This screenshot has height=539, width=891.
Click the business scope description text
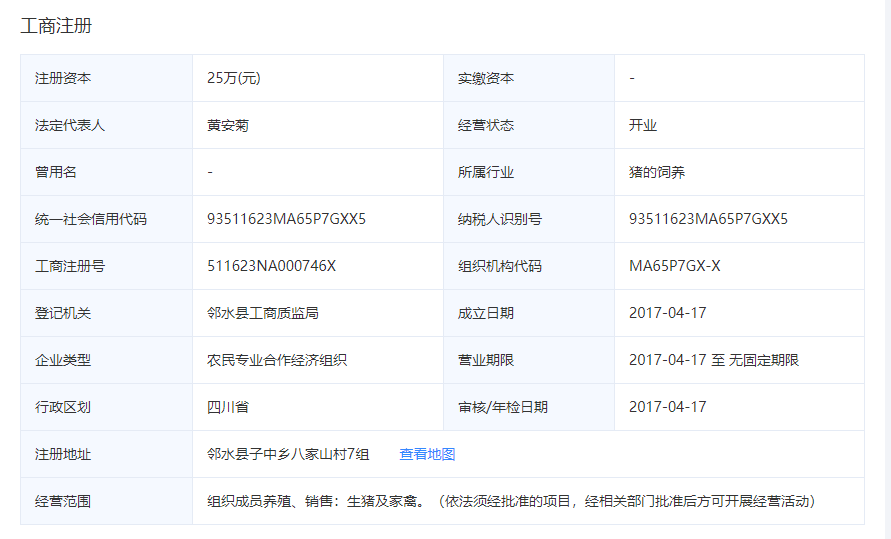pyautogui.click(x=510, y=501)
